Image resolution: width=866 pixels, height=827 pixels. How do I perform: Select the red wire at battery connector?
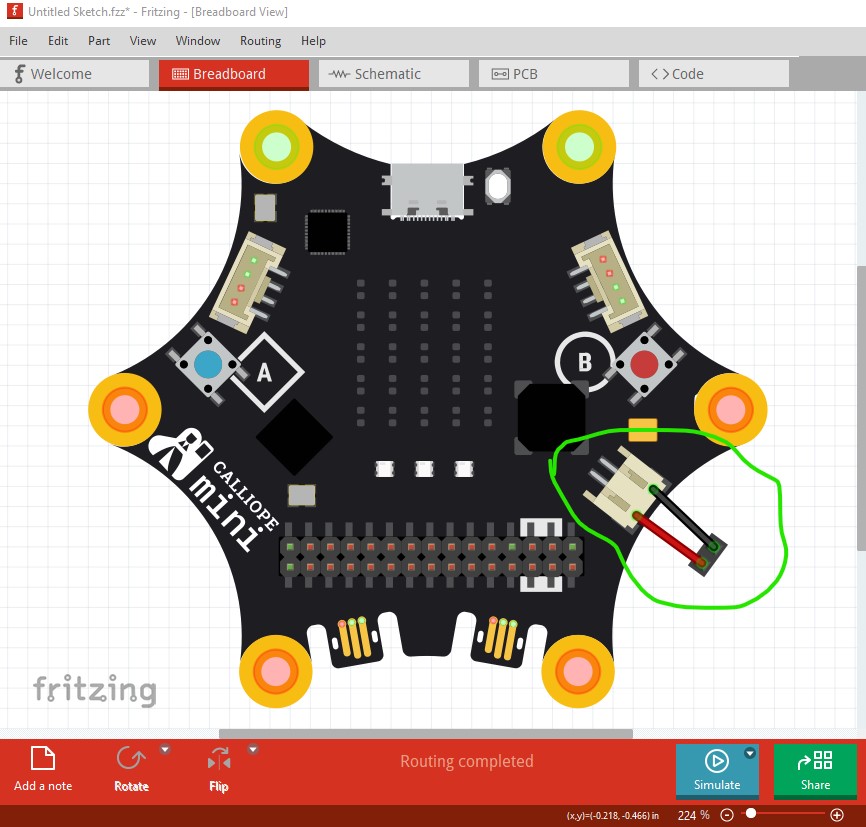click(x=668, y=539)
